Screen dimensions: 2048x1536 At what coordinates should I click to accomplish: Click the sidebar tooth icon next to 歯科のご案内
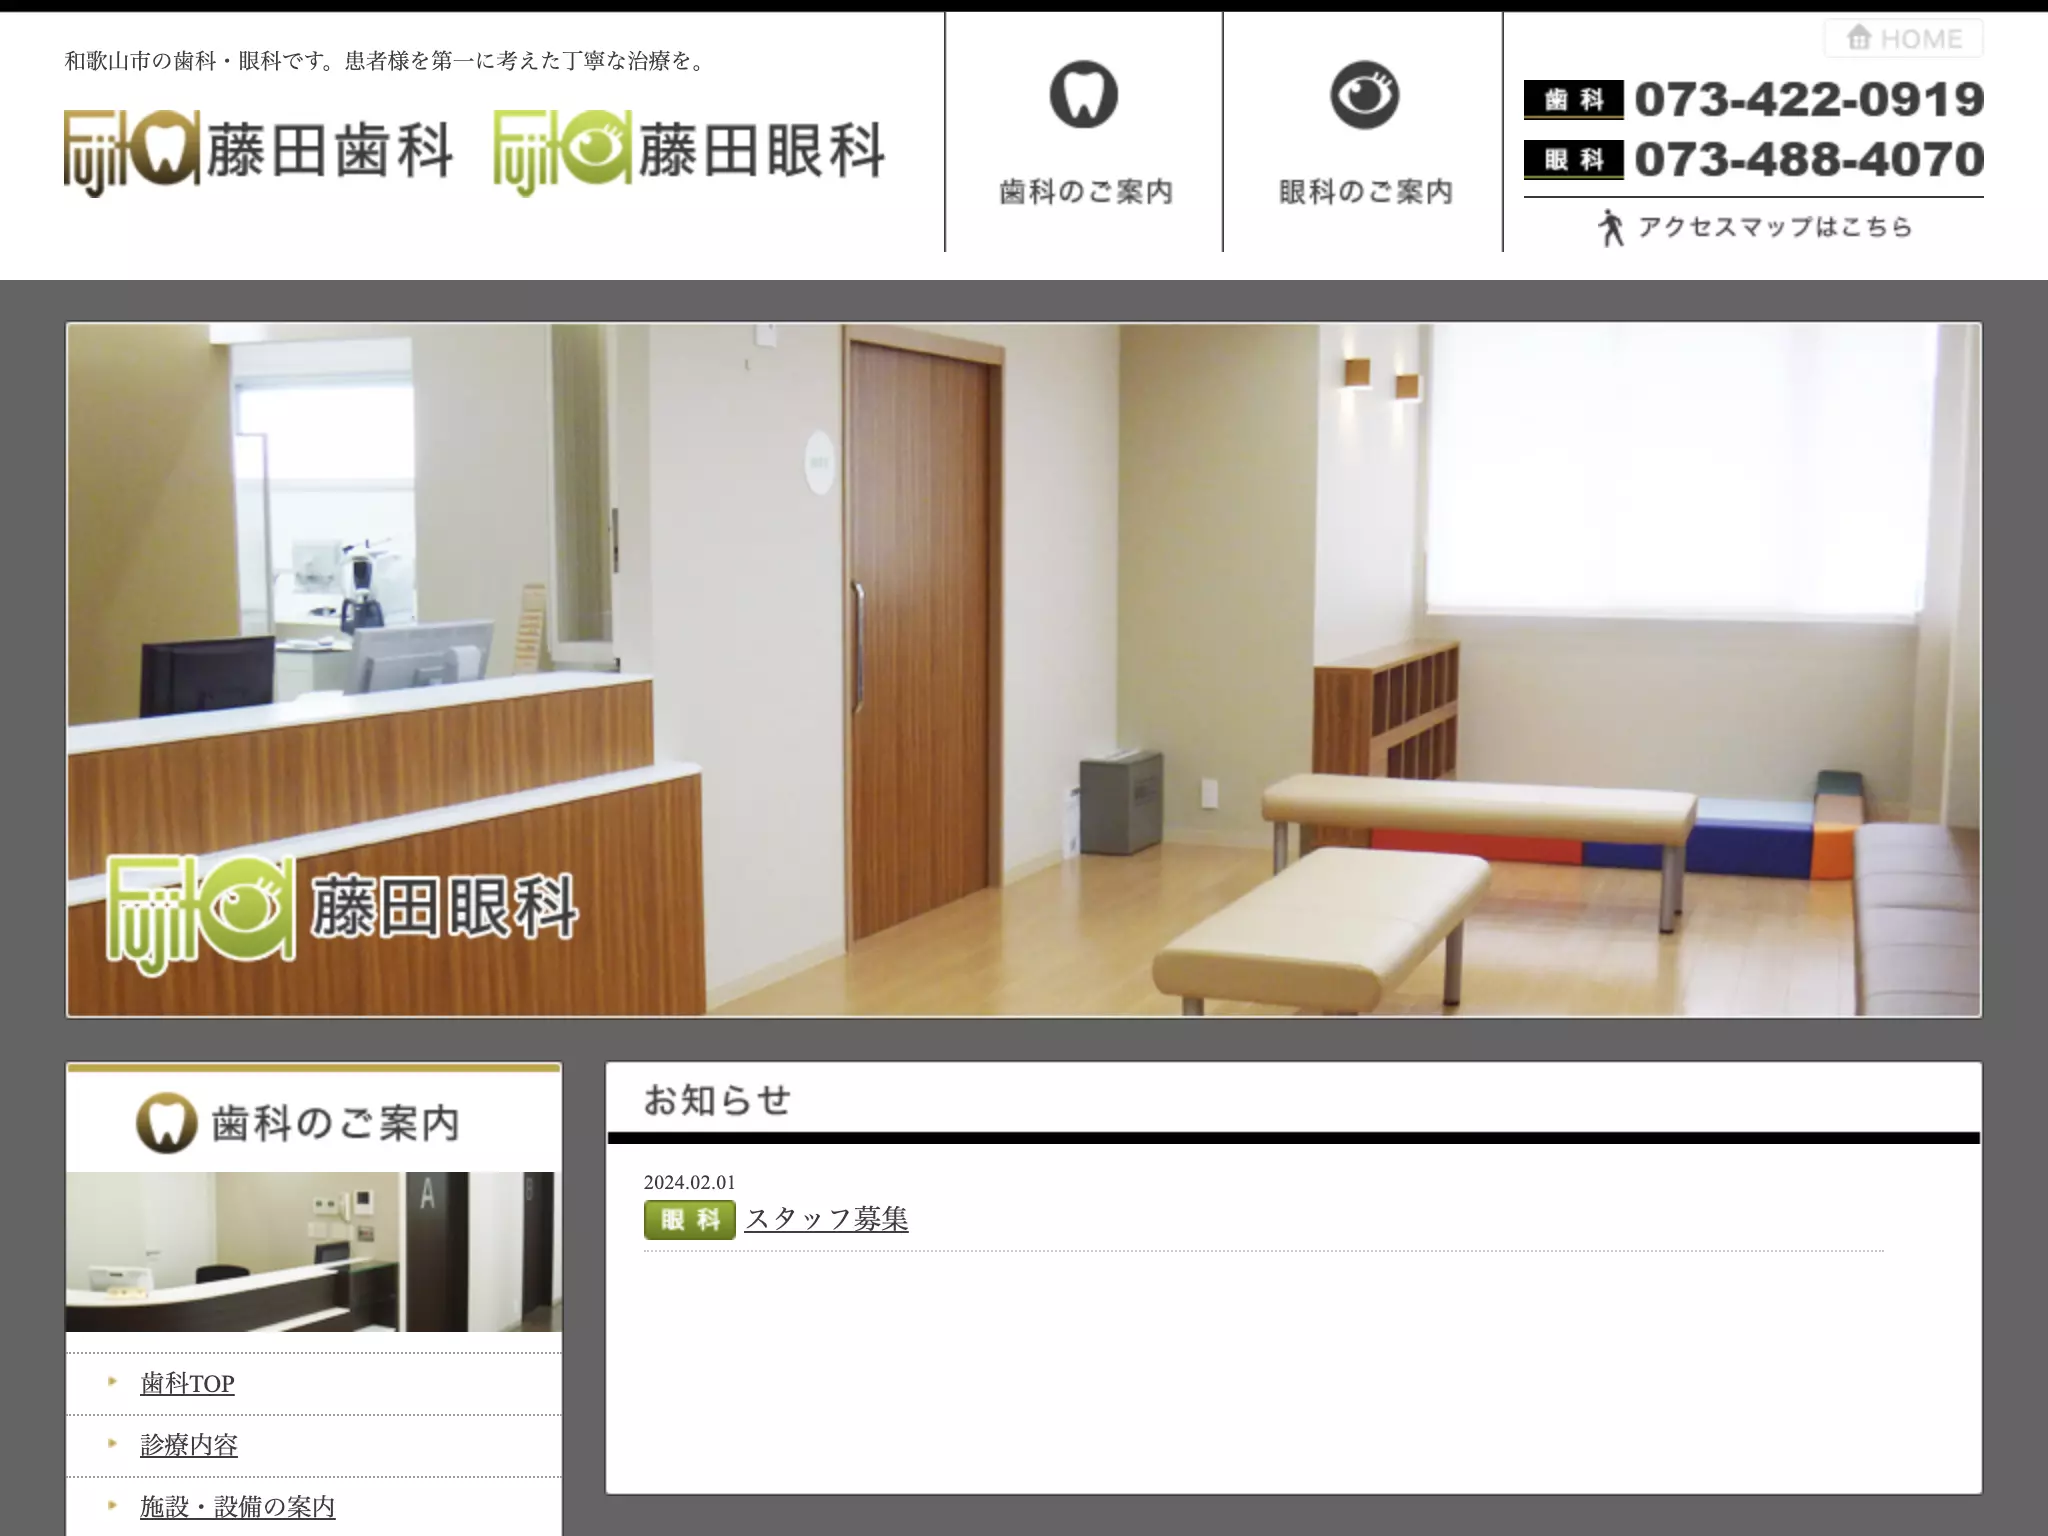pyautogui.click(x=166, y=1122)
